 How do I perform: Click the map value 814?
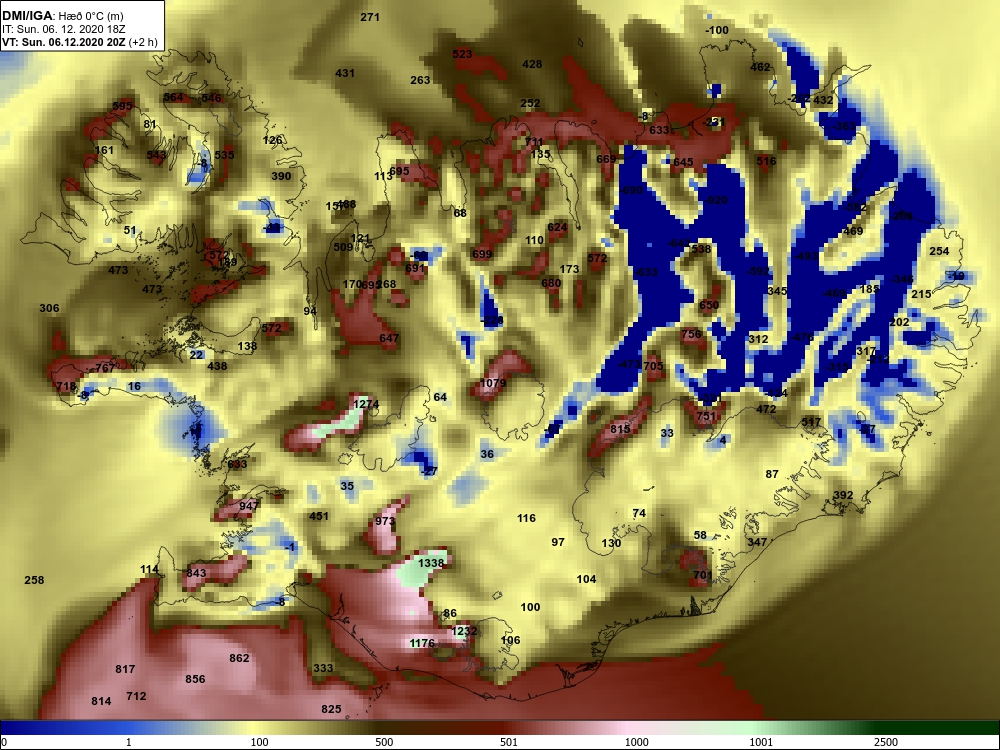point(101,702)
